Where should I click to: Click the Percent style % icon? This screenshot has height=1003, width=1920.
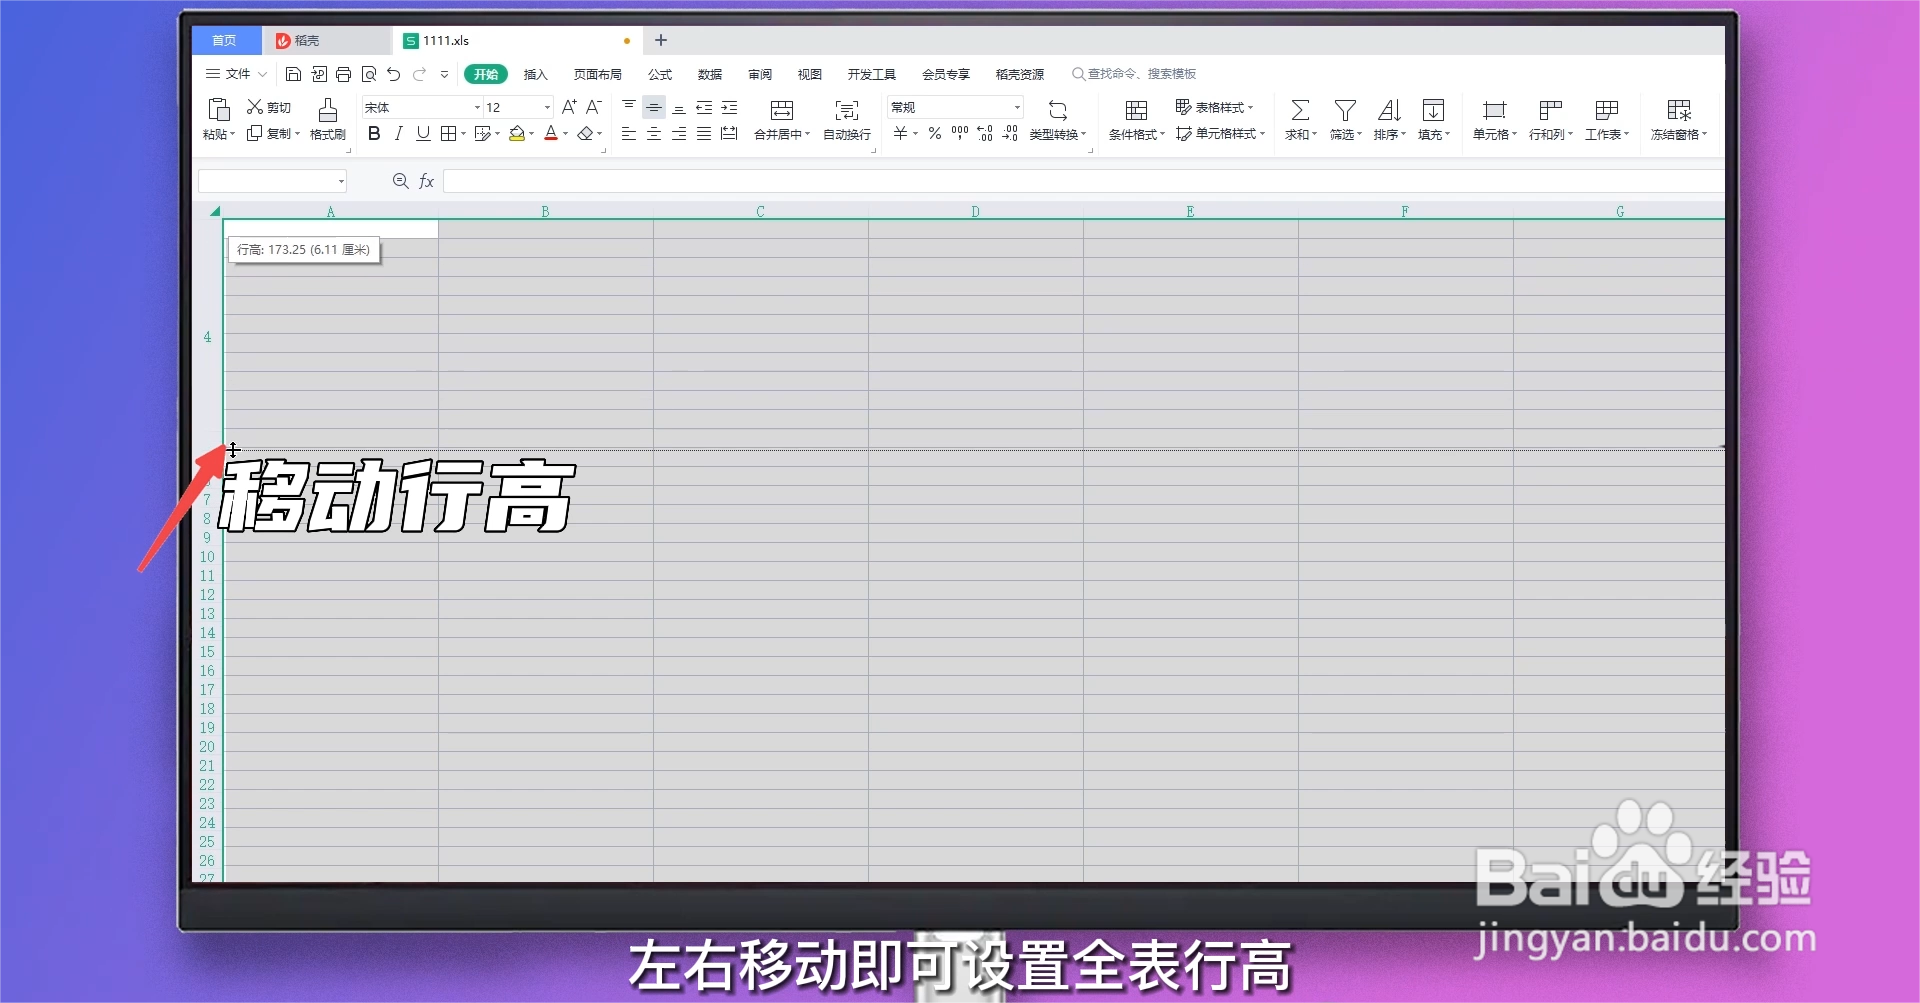click(x=935, y=133)
